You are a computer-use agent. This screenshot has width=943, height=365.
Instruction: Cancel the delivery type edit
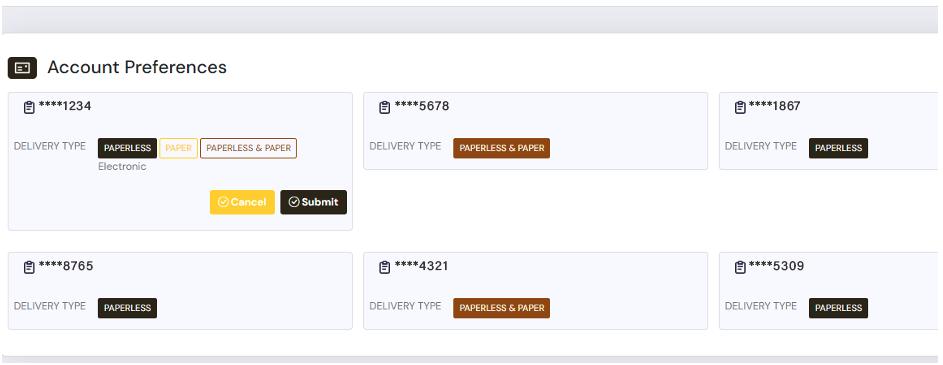242,202
